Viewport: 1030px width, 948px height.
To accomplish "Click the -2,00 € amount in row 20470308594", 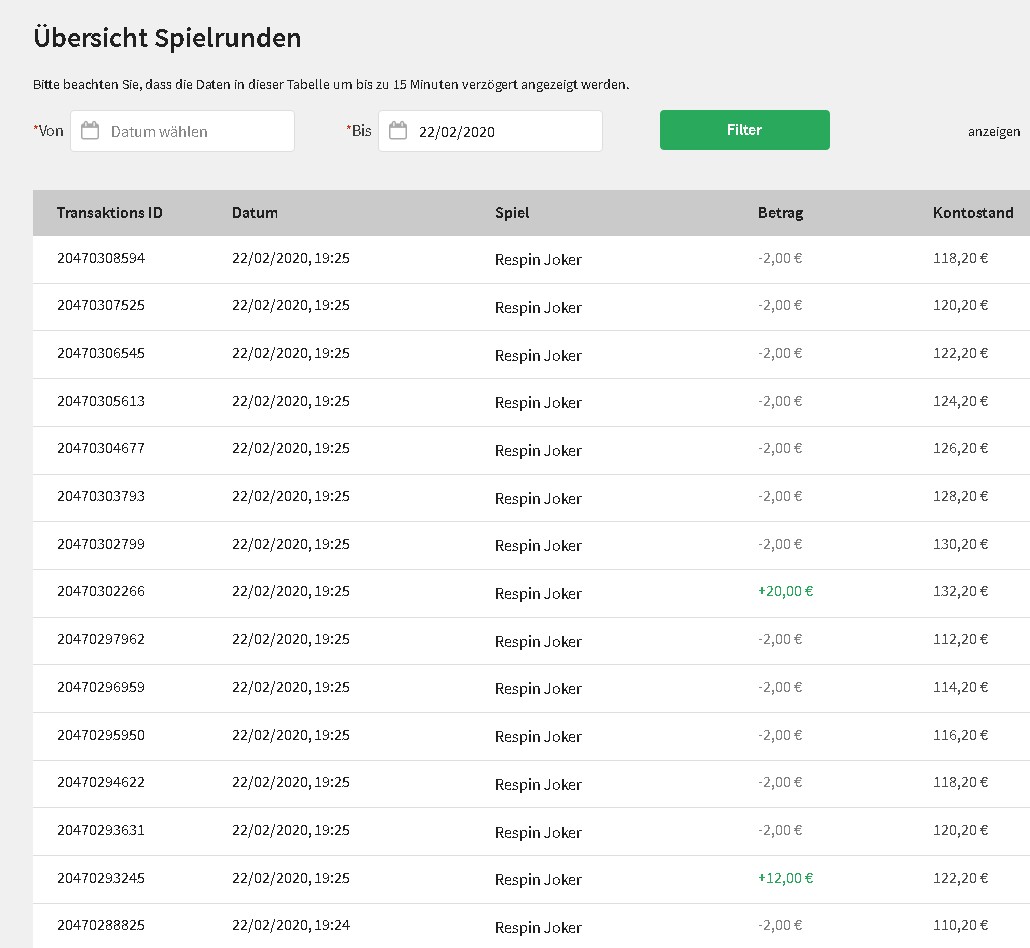I will click(780, 258).
